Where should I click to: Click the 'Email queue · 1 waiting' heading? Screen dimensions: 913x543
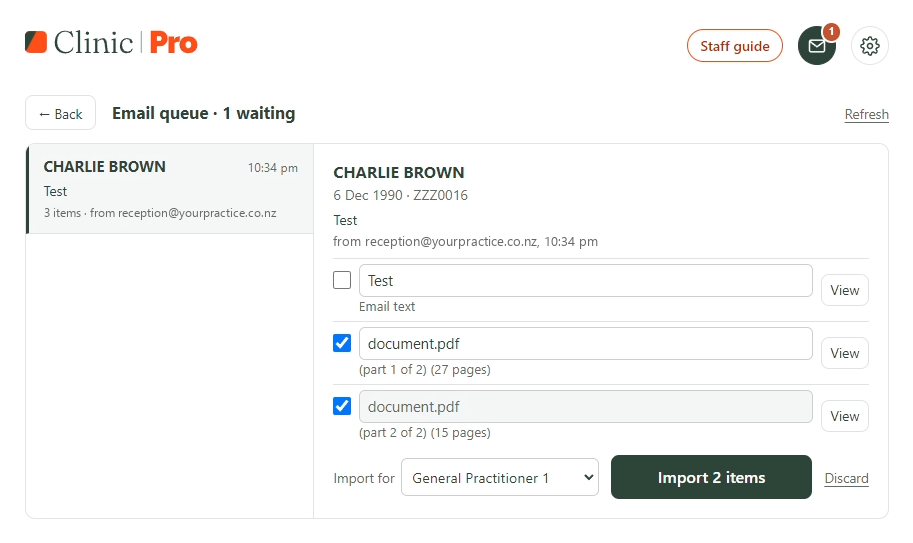point(204,113)
